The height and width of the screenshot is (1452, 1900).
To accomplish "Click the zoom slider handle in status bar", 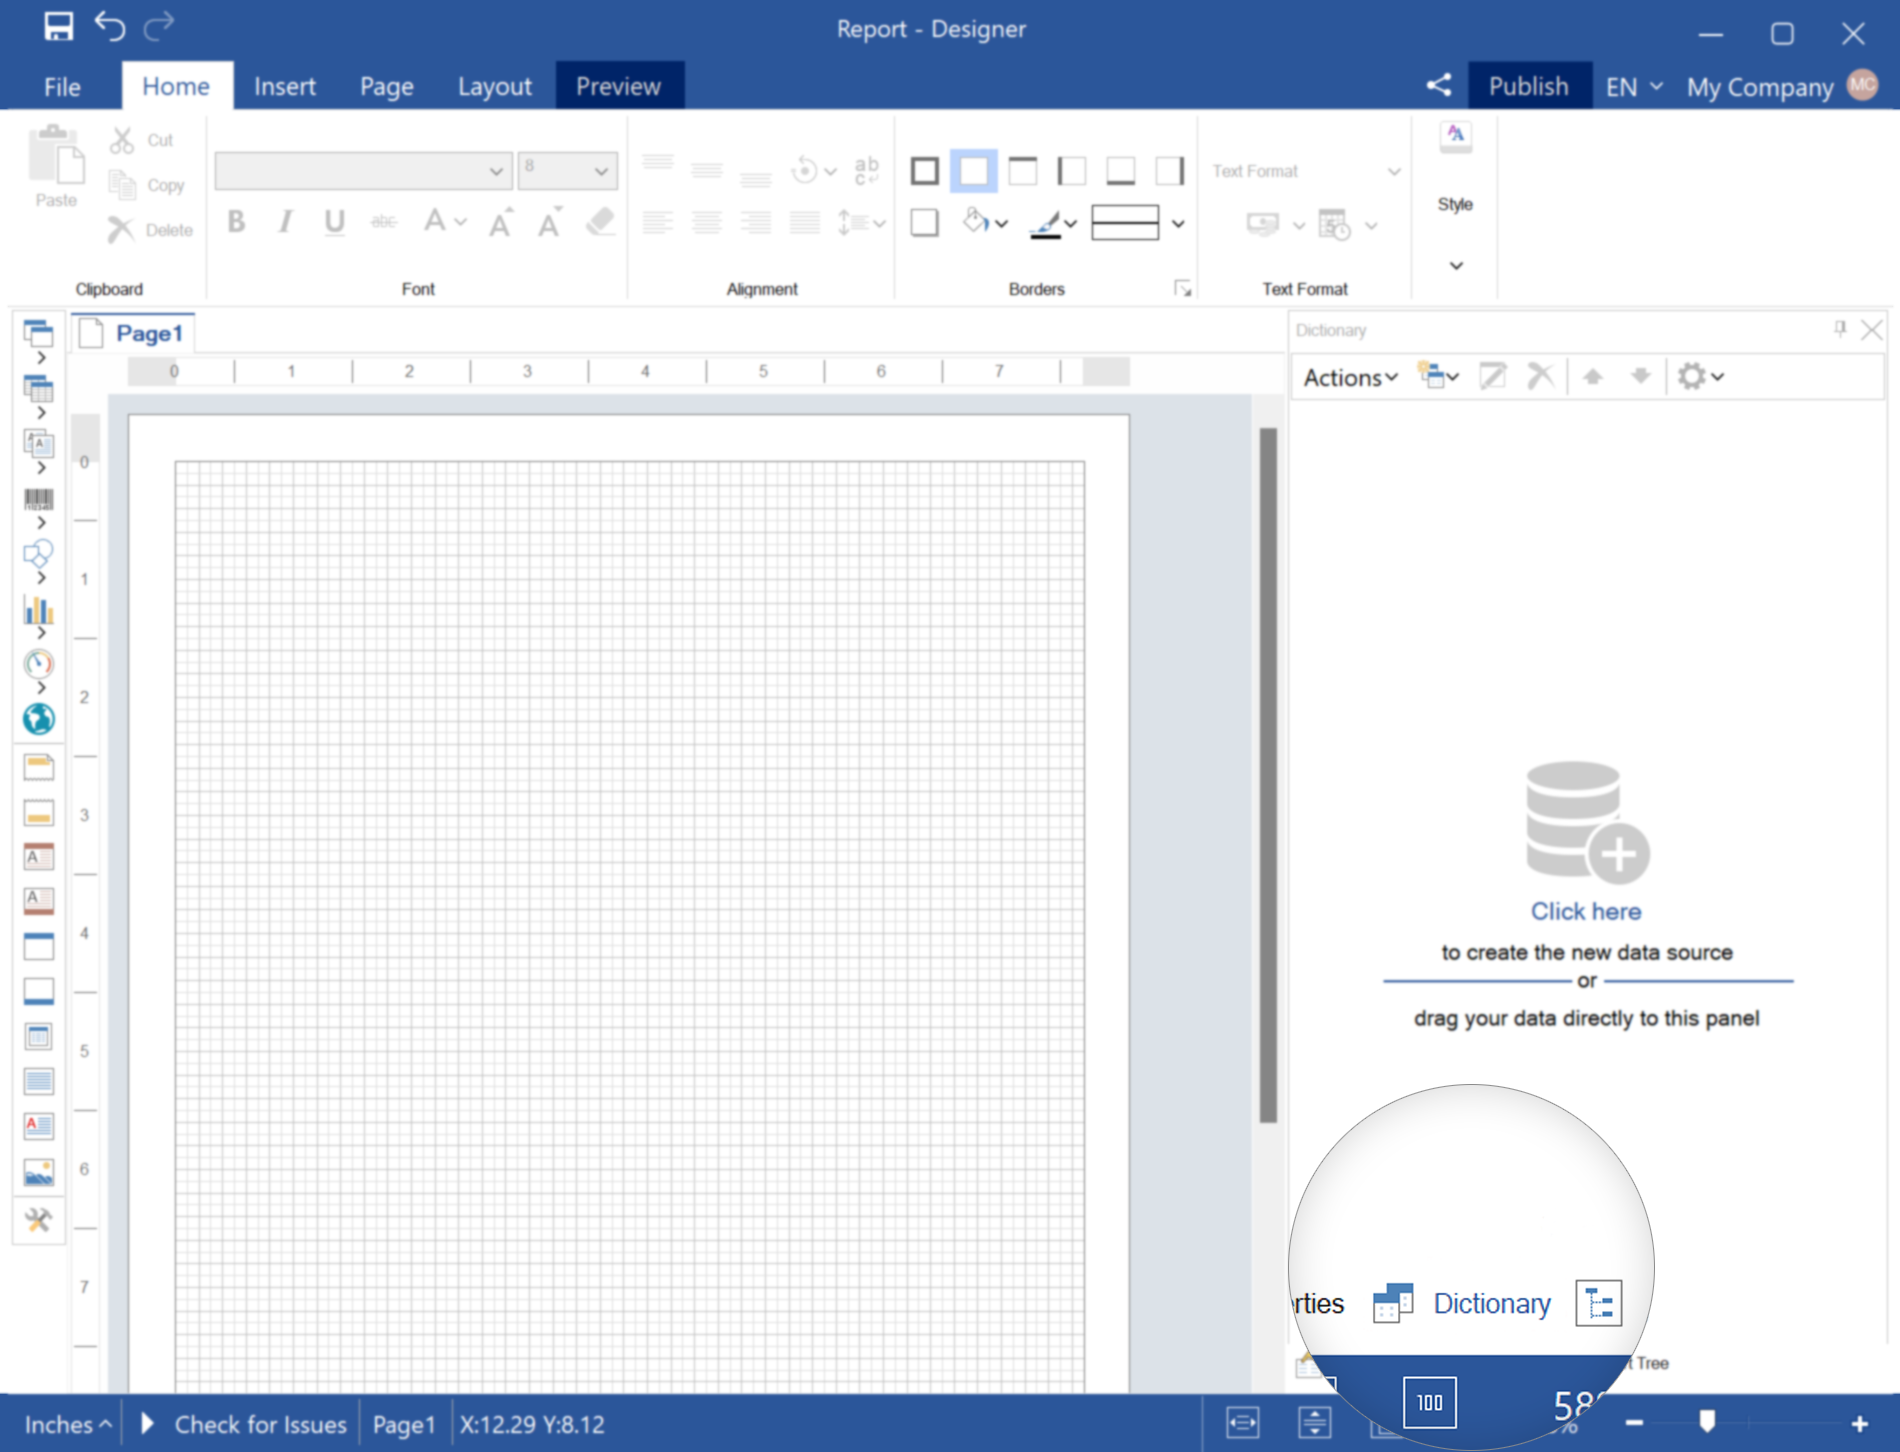I will 1707,1421.
